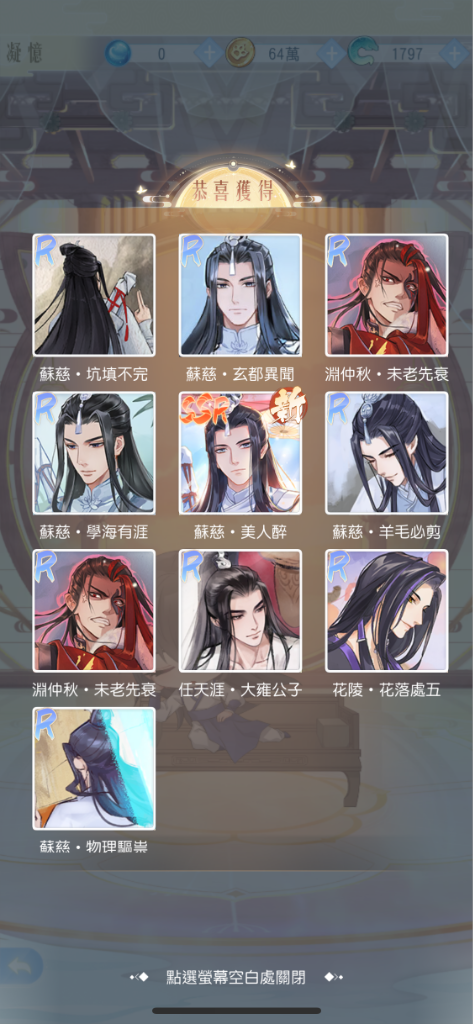Screen dimensions: 473x1024
Task: Open the 蘇慈・玄都異聞 card
Action: pos(240,295)
